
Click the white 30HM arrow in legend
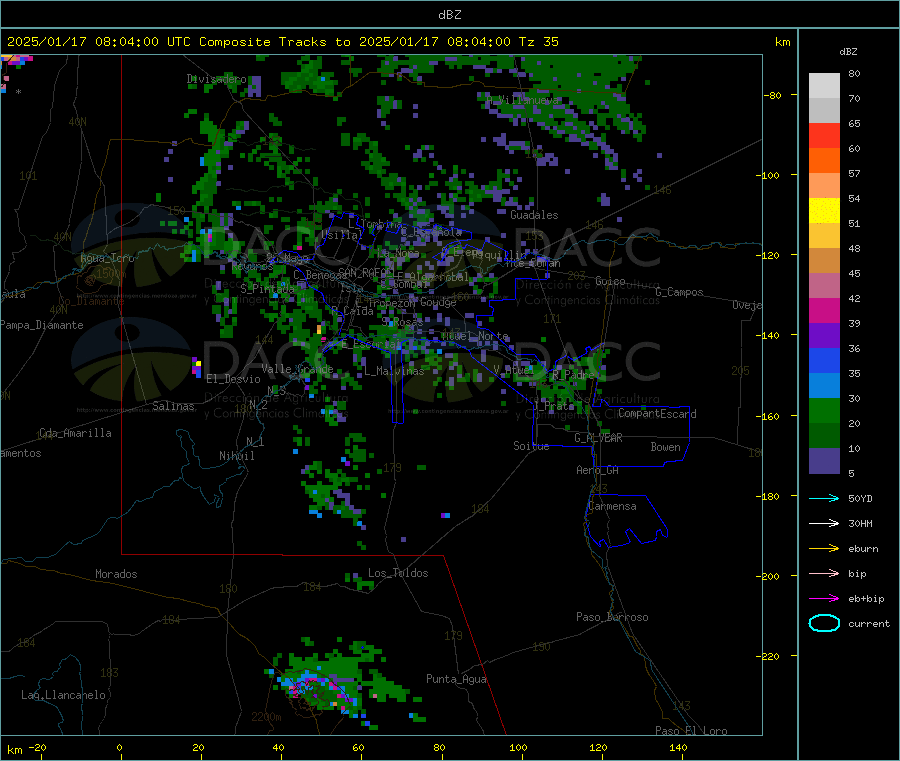(824, 523)
